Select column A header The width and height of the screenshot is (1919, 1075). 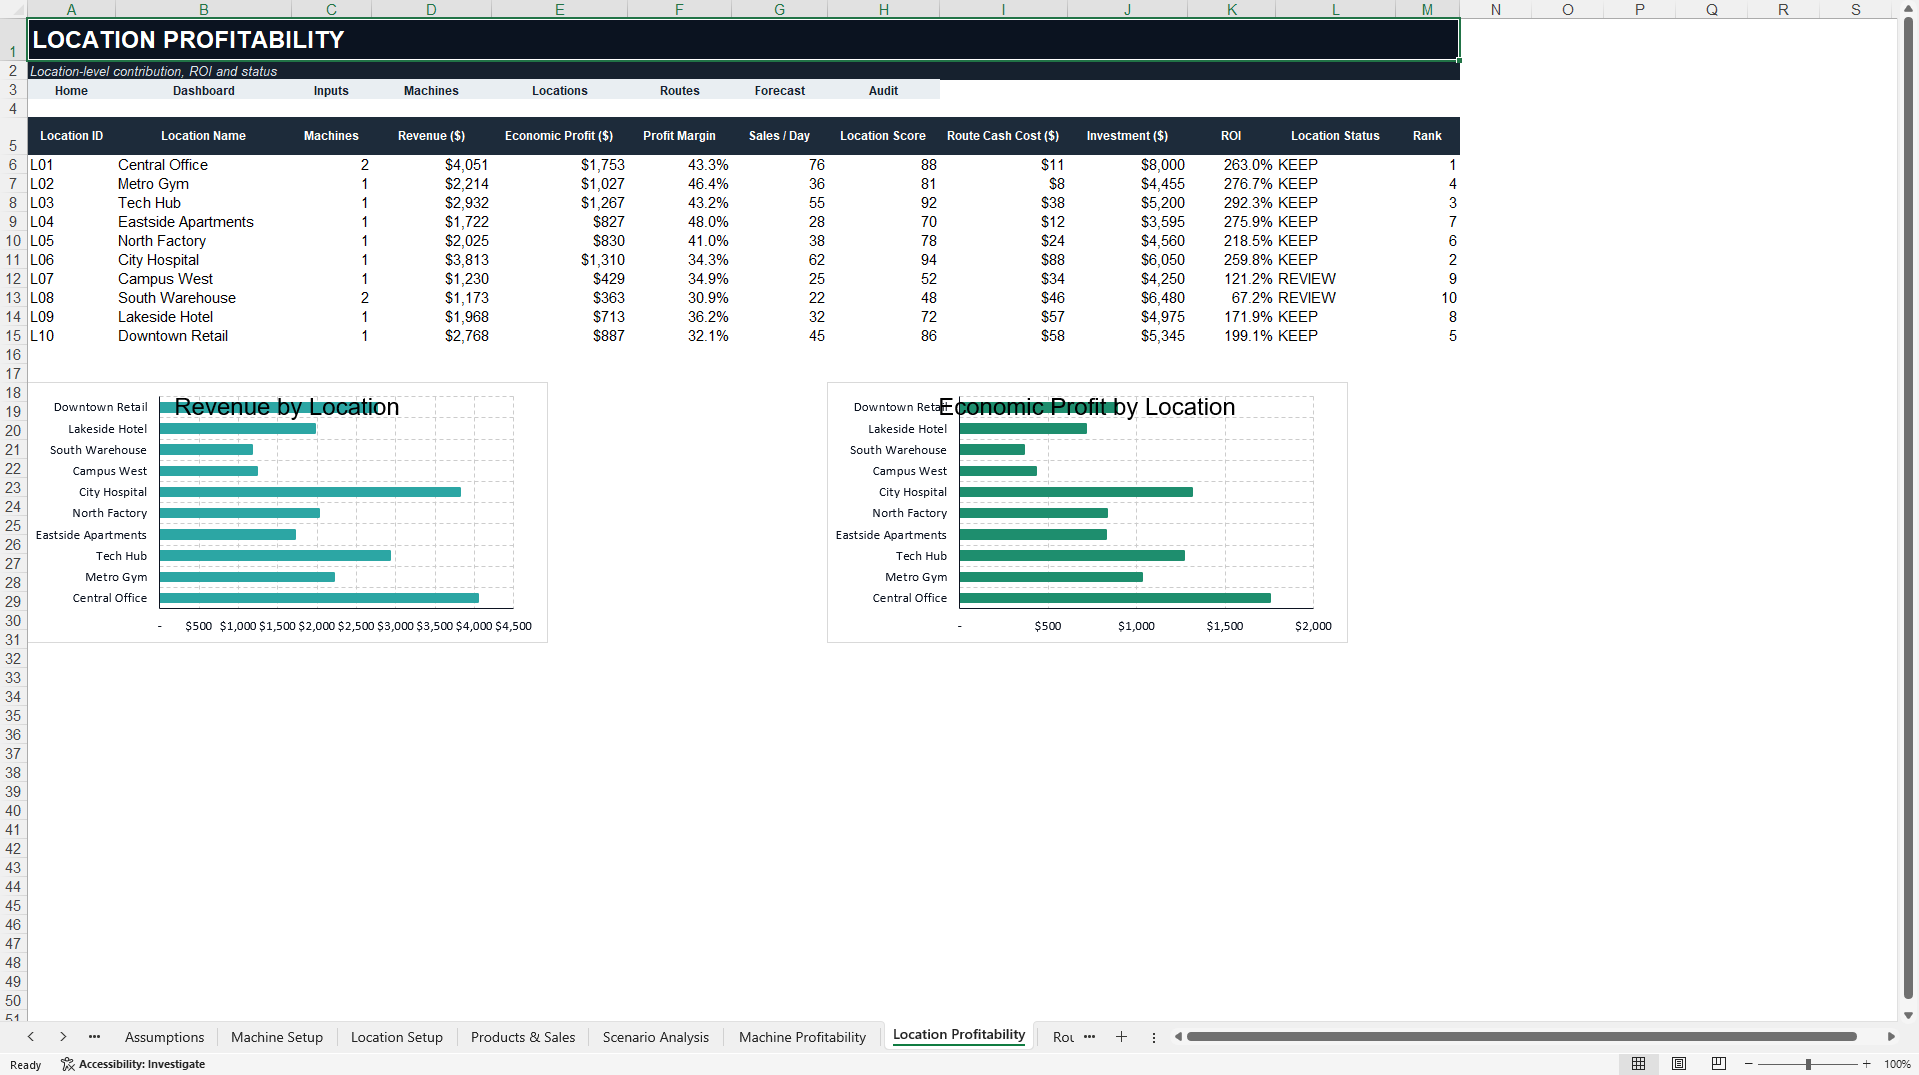71,9
